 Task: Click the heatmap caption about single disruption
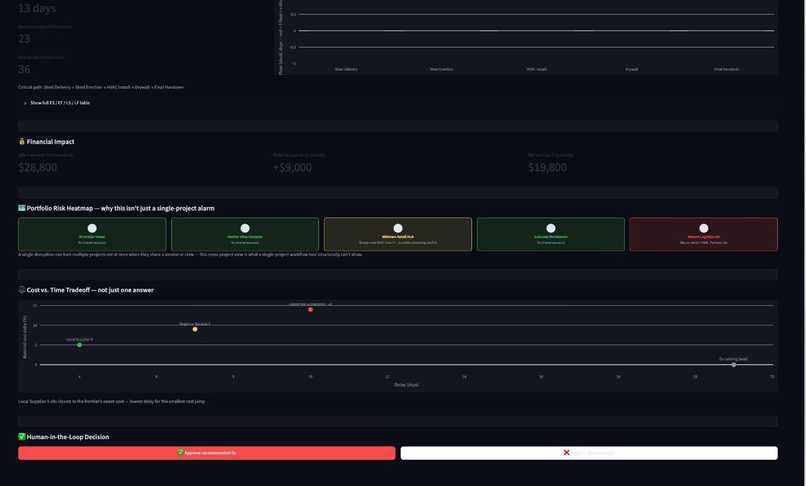tap(190, 255)
